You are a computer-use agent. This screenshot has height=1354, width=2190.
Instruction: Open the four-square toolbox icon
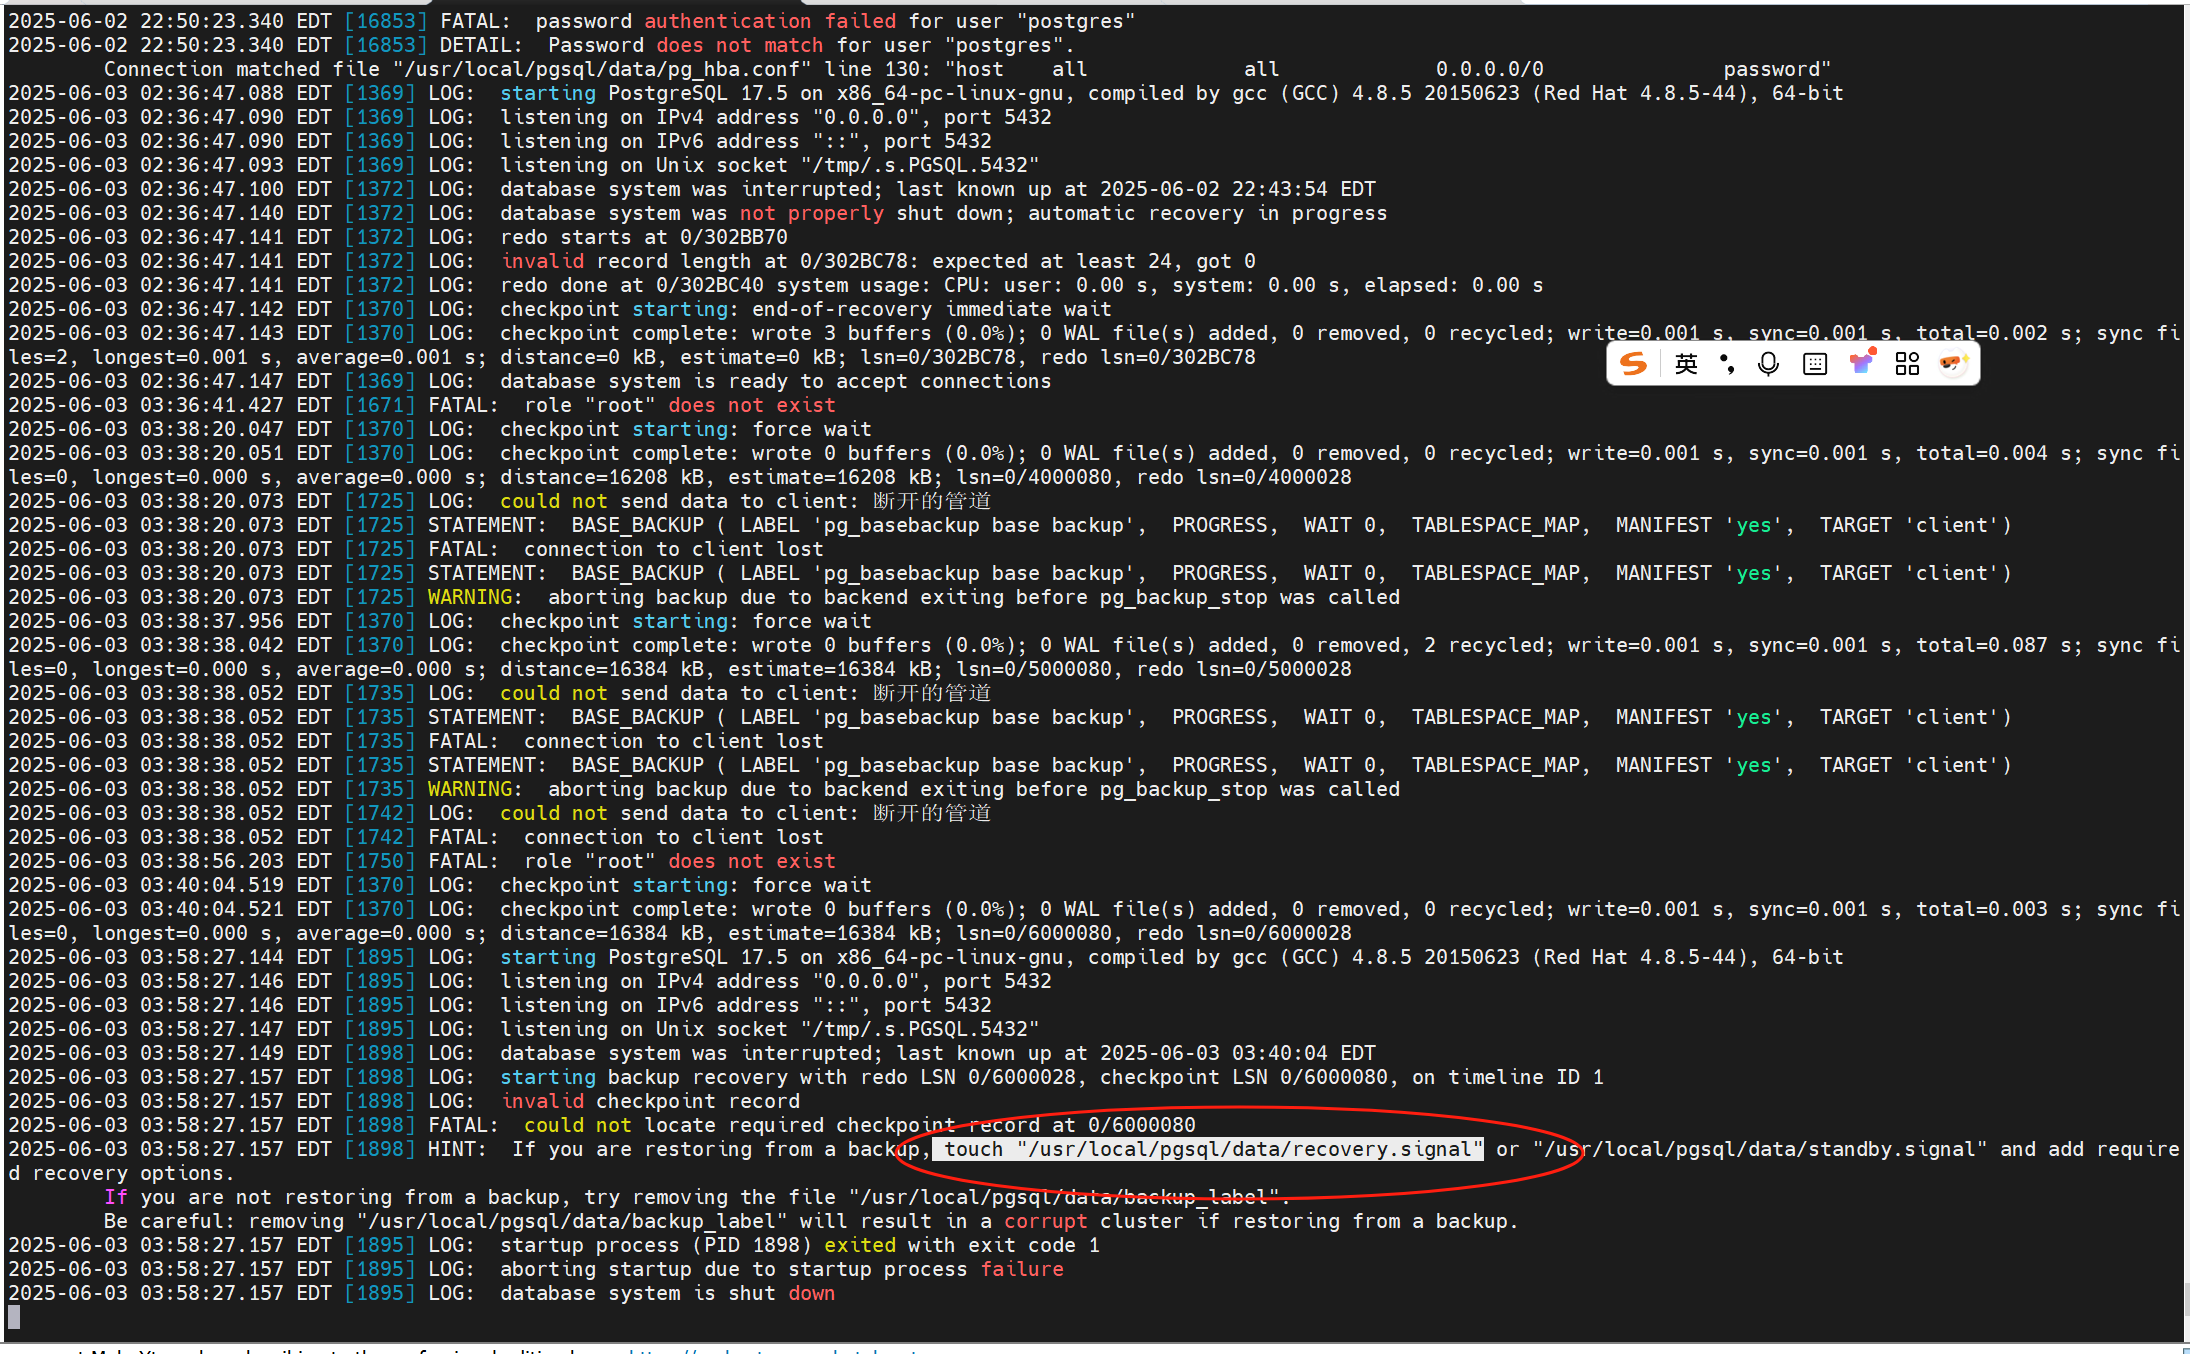(1907, 364)
